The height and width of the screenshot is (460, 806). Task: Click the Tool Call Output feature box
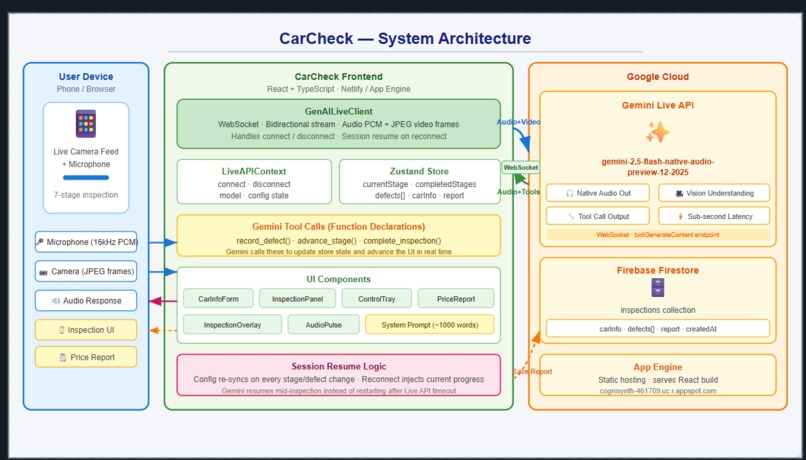point(598,216)
